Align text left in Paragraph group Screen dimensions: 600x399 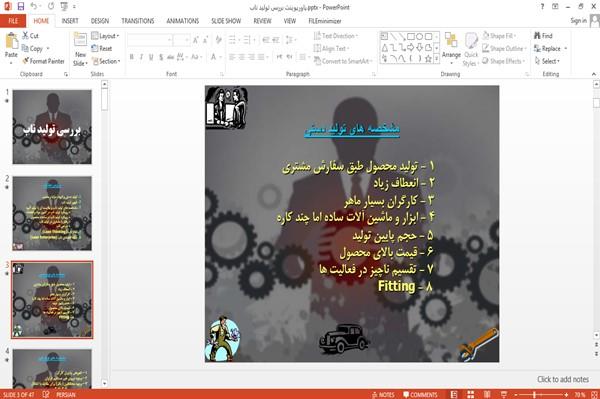232,57
